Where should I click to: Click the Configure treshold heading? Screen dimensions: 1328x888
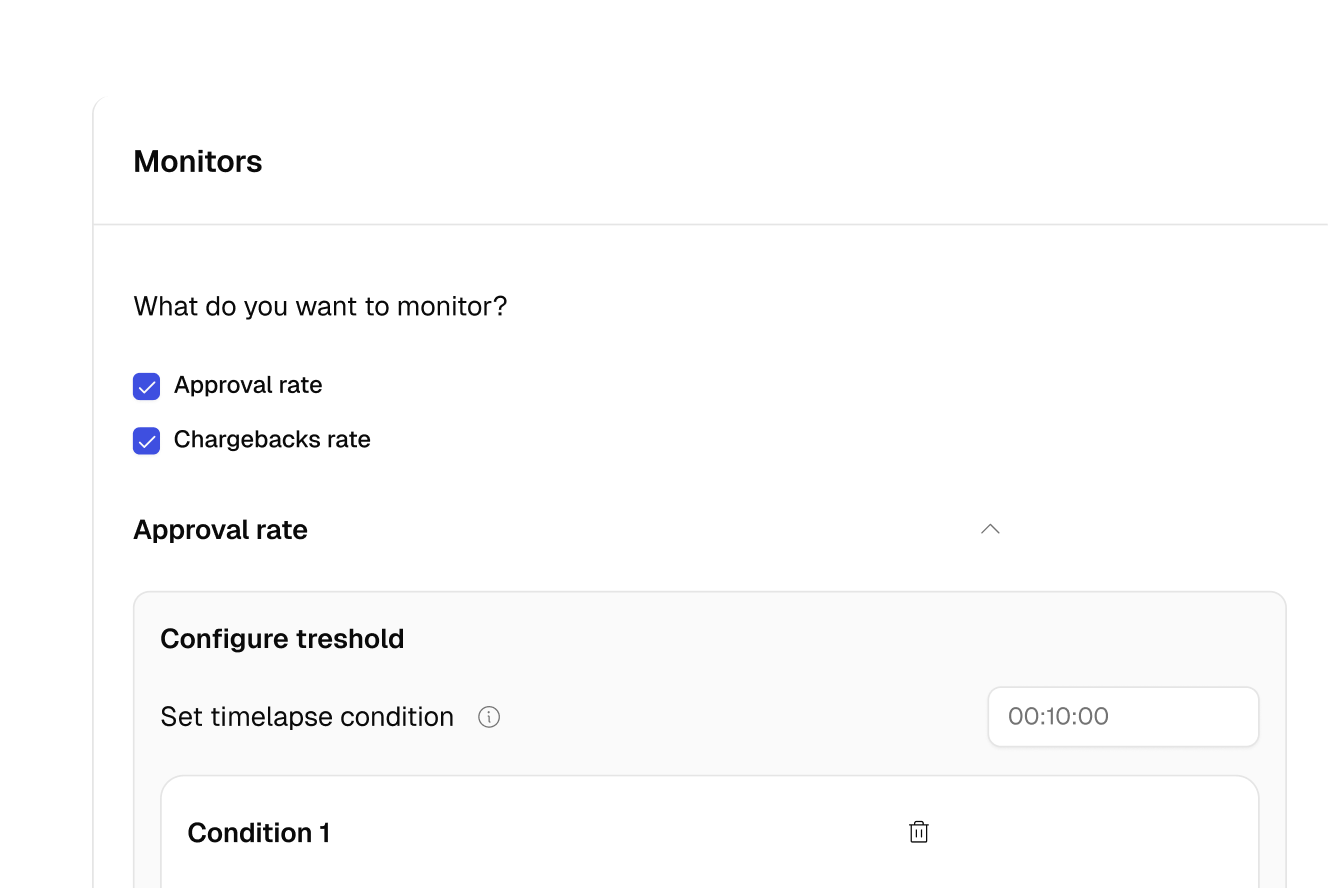(x=282, y=638)
